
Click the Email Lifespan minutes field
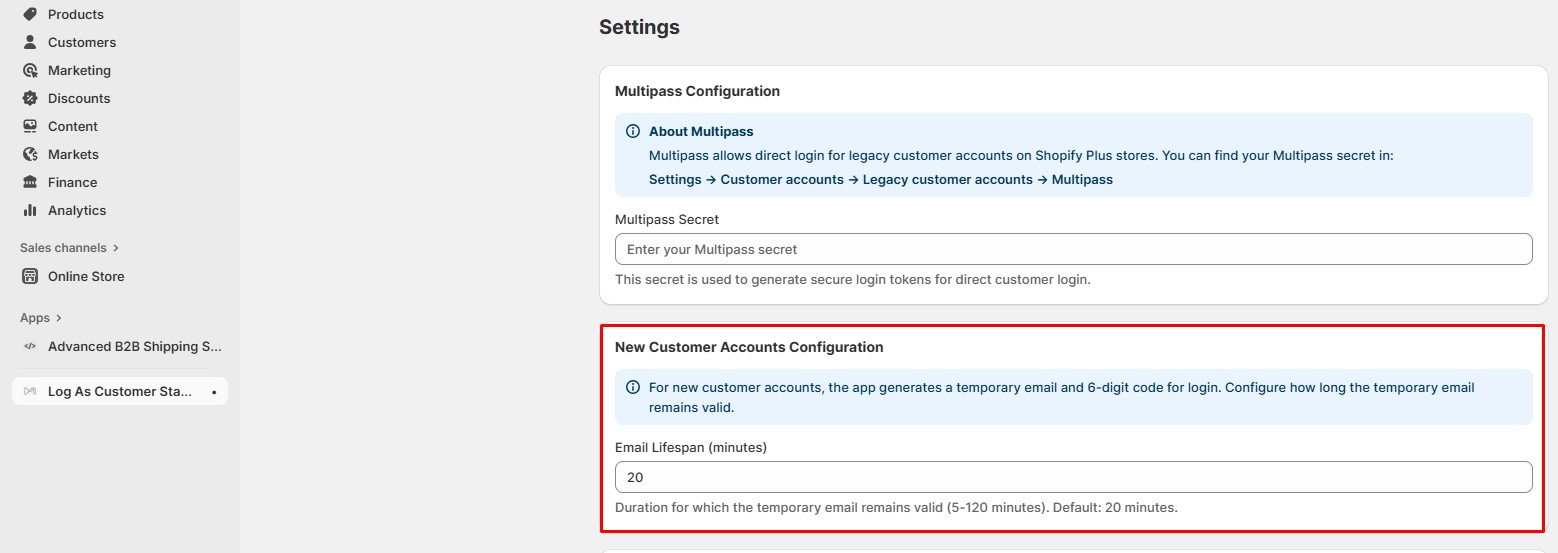pos(1073,477)
